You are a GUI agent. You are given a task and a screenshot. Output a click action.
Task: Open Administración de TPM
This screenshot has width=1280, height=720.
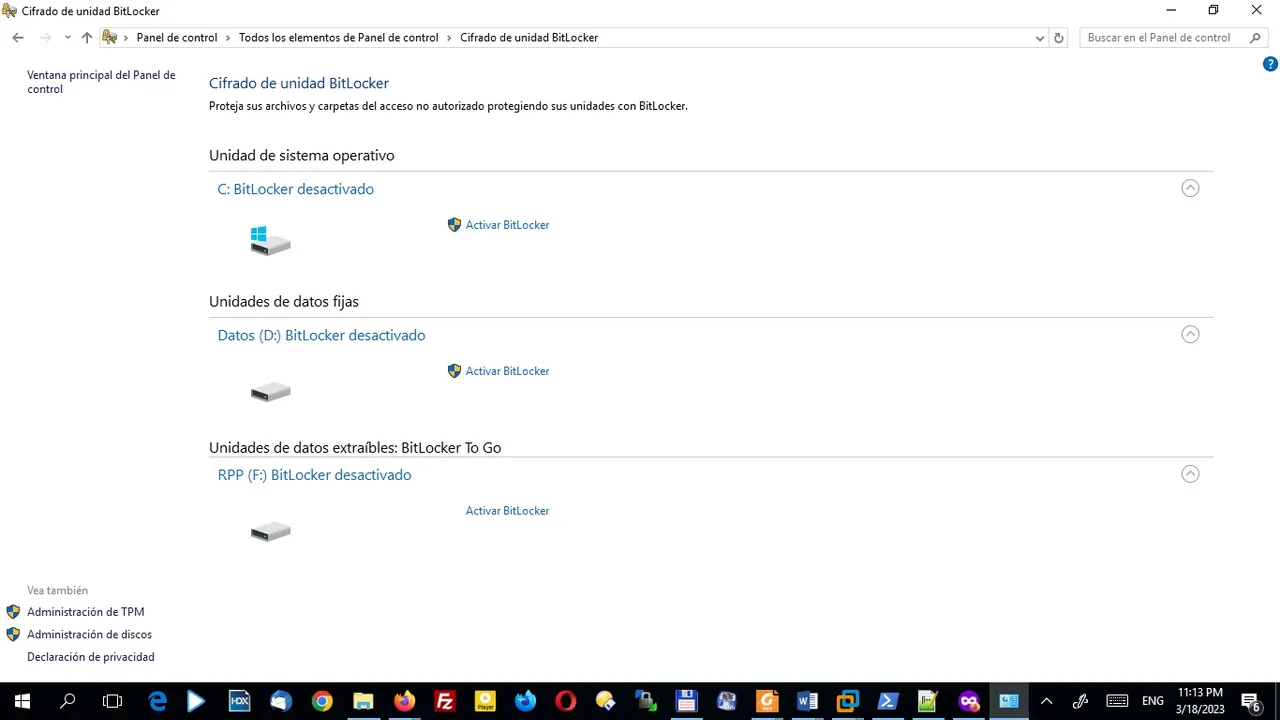(x=85, y=612)
